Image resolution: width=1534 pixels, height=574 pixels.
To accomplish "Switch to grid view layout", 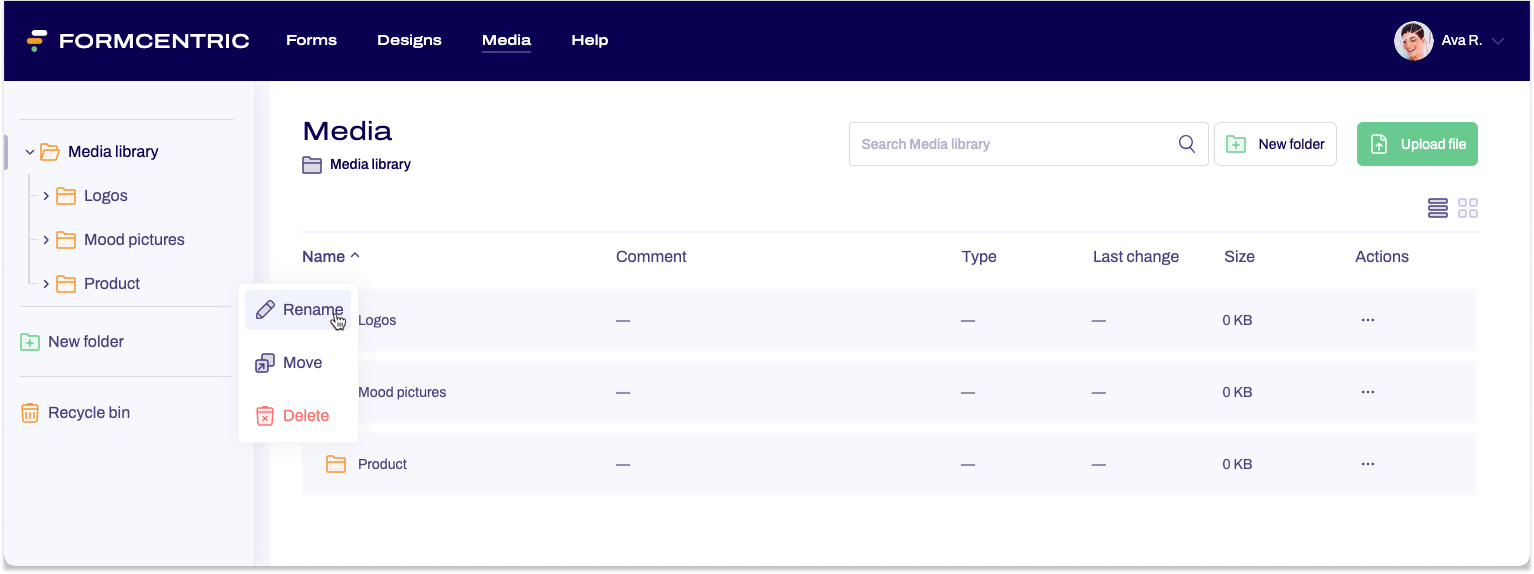I will pos(1467,208).
